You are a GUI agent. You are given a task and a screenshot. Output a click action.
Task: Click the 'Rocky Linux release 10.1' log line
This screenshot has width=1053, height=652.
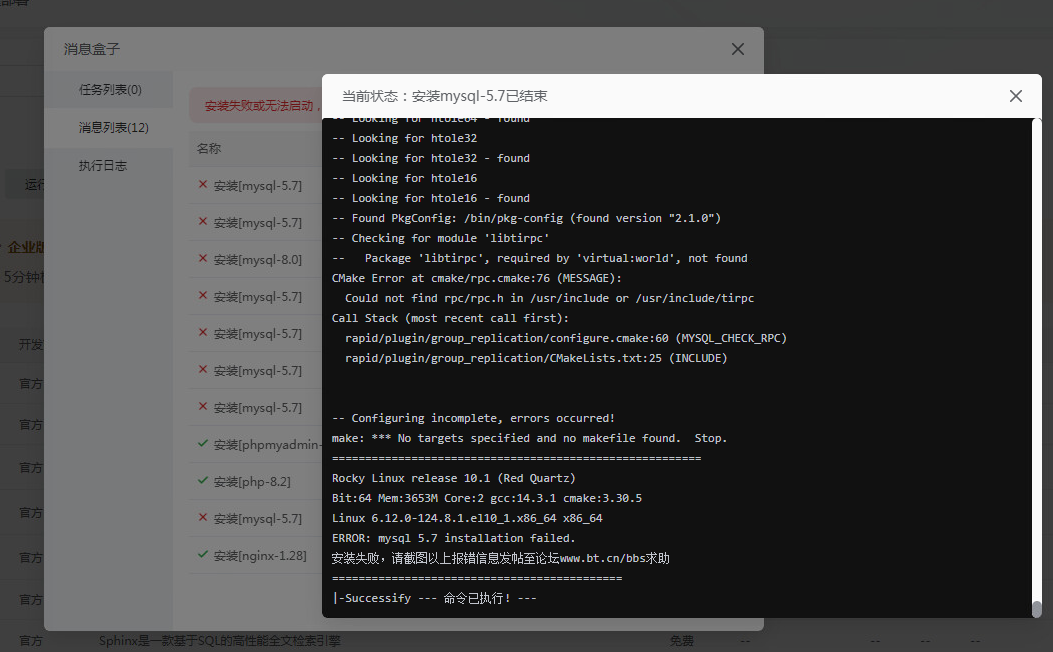pyautogui.click(x=453, y=478)
